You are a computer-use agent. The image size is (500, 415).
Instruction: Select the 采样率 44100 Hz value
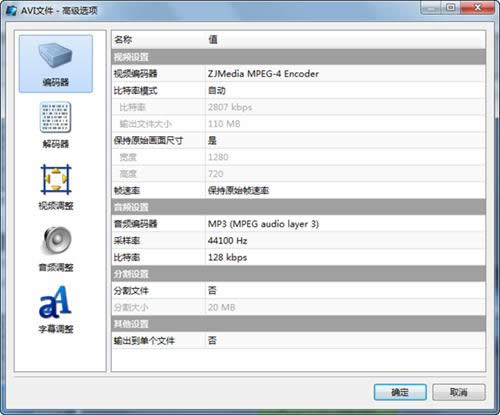[x=345, y=240]
